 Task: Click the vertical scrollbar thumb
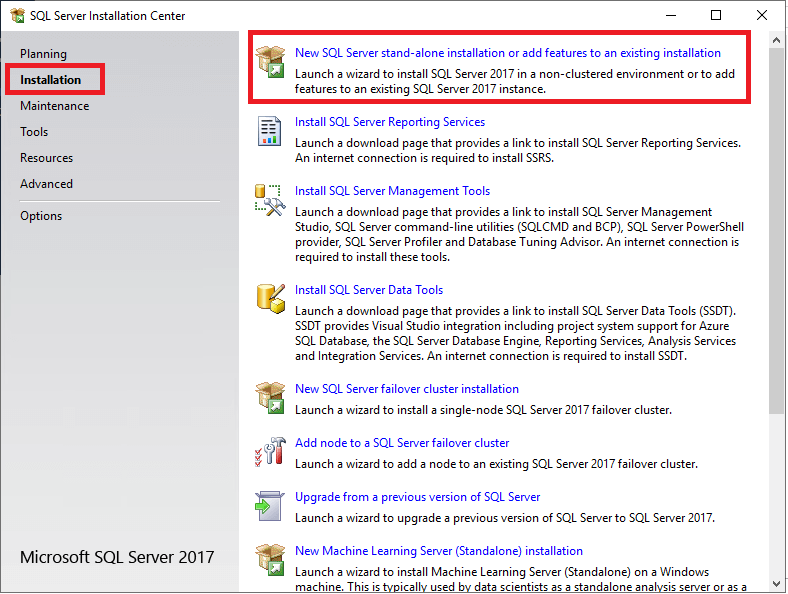(776, 231)
